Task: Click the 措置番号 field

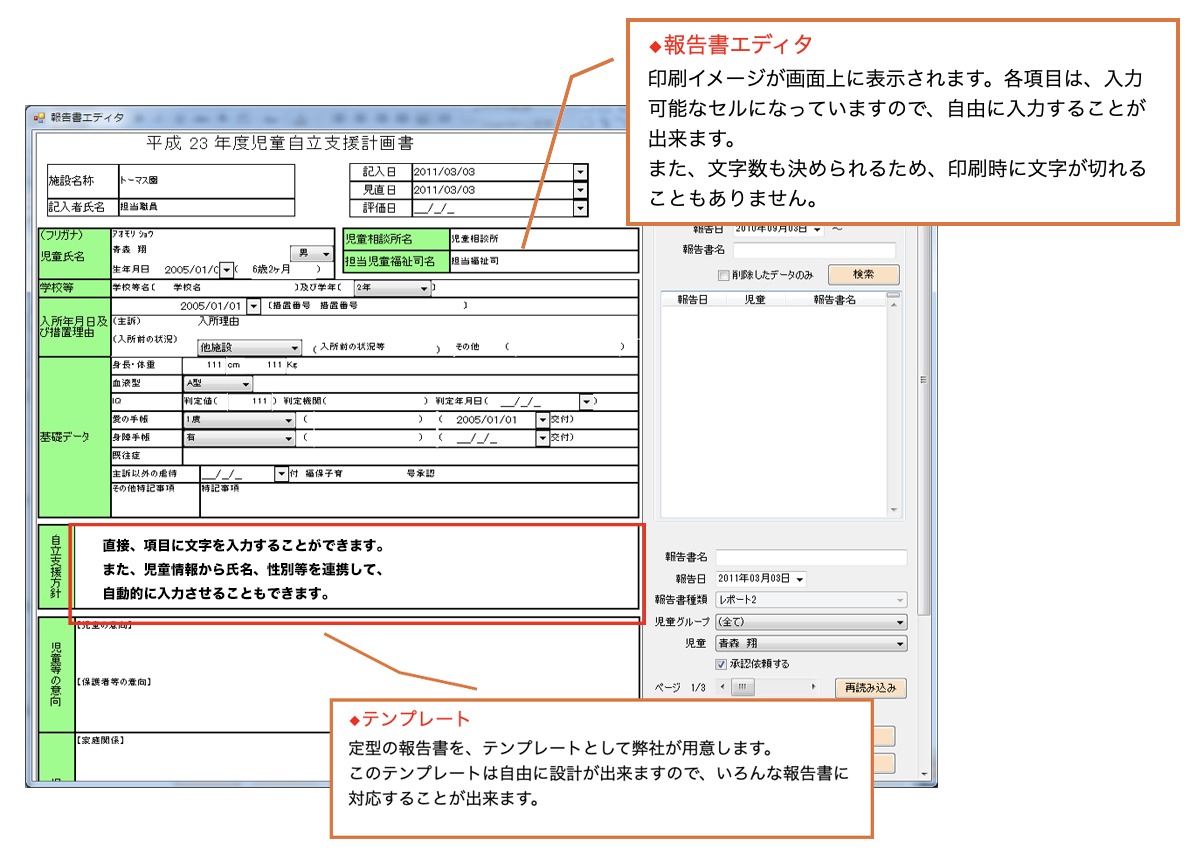Action: pos(389,305)
